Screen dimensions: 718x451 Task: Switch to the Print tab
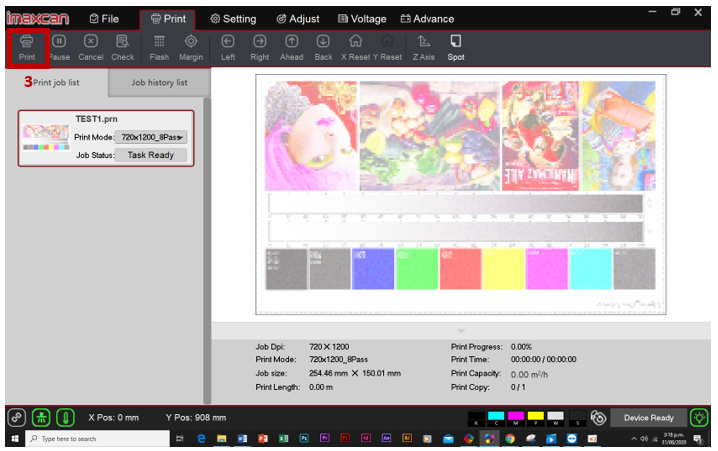(168, 19)
